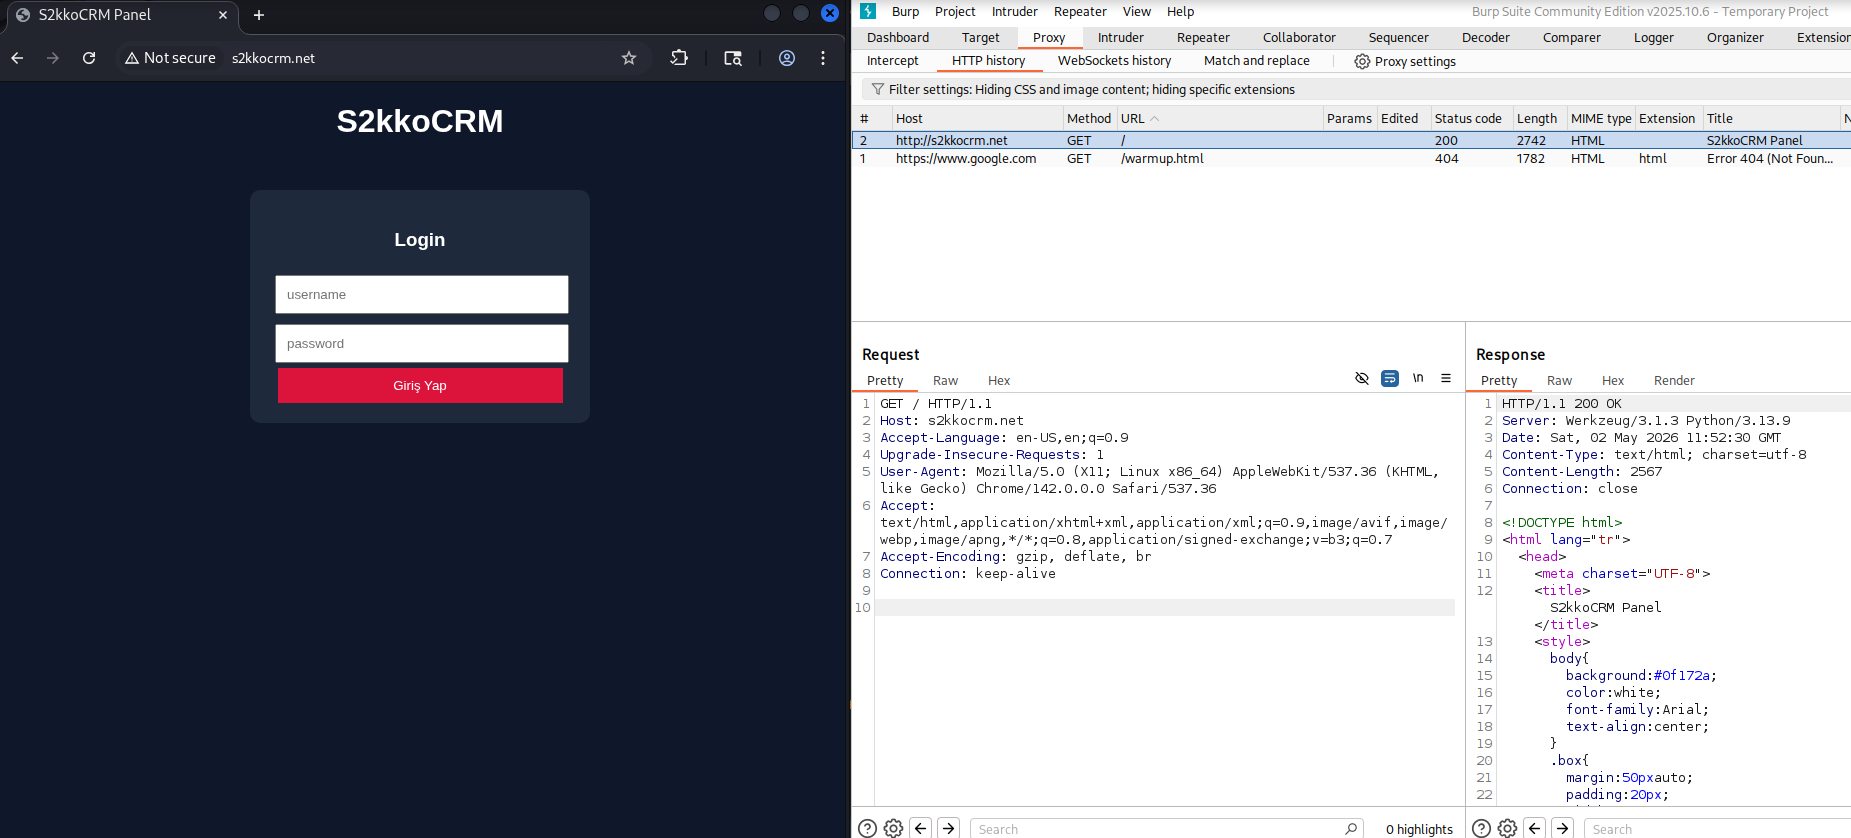Open the Help menu in Burp

[1181, 12]
